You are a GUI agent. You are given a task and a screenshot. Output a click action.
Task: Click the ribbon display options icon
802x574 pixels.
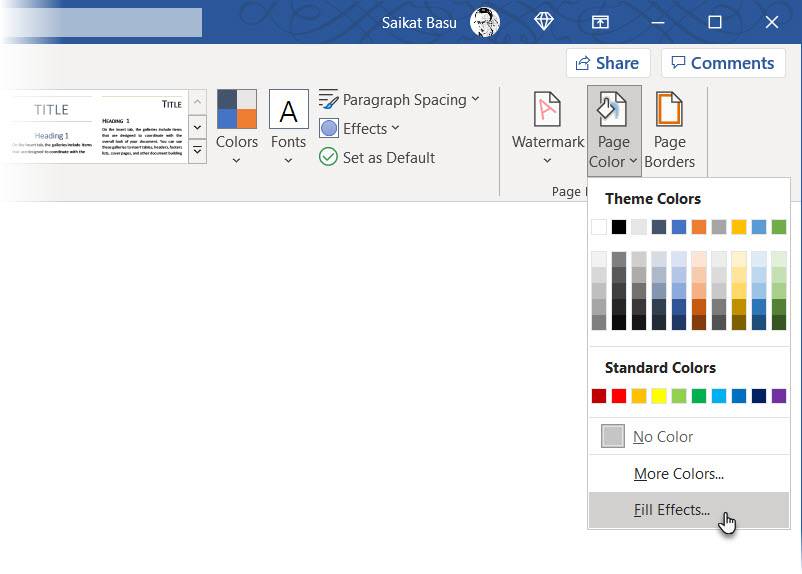[599, 22]
